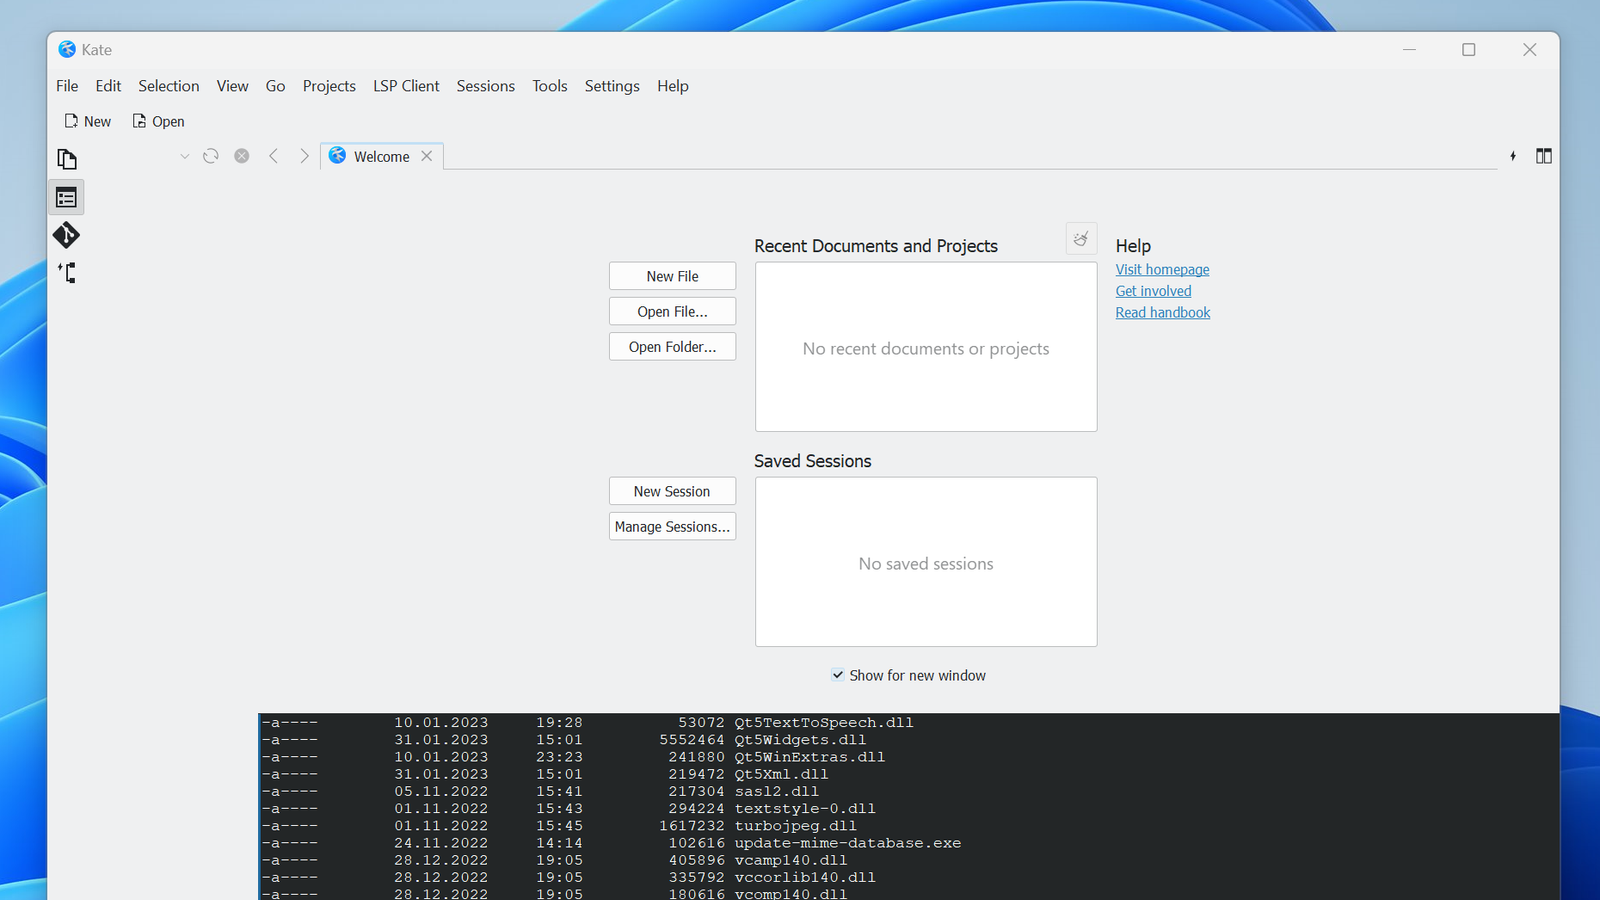Open the Documents sidebar panel

coord(66,159)
